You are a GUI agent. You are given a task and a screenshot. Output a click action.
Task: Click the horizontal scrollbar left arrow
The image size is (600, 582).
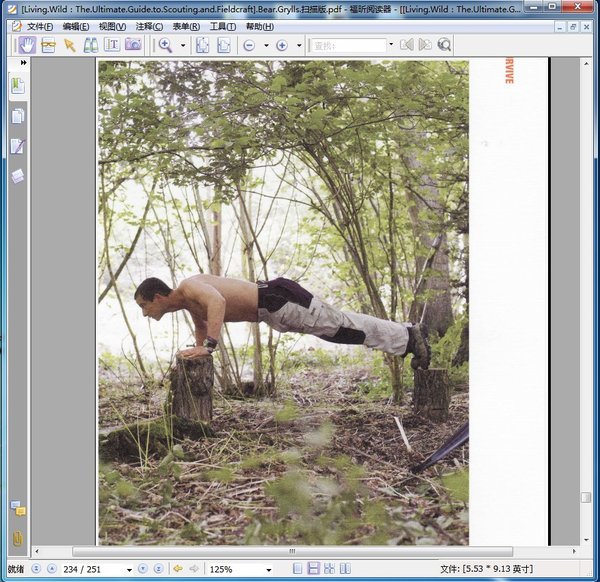(x=37, y=551)
